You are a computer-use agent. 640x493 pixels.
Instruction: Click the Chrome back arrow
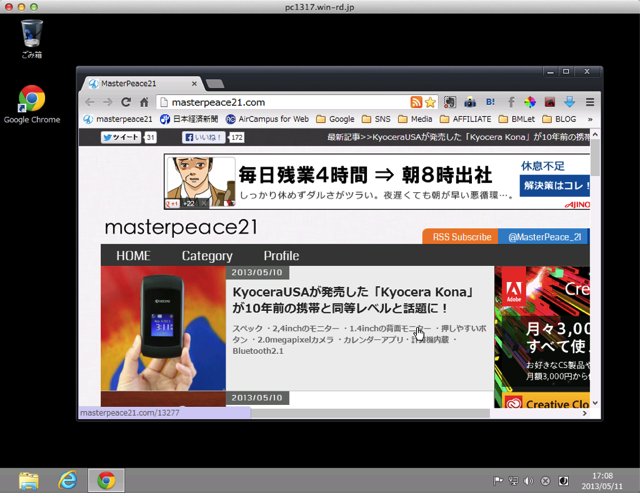point(90,102)
